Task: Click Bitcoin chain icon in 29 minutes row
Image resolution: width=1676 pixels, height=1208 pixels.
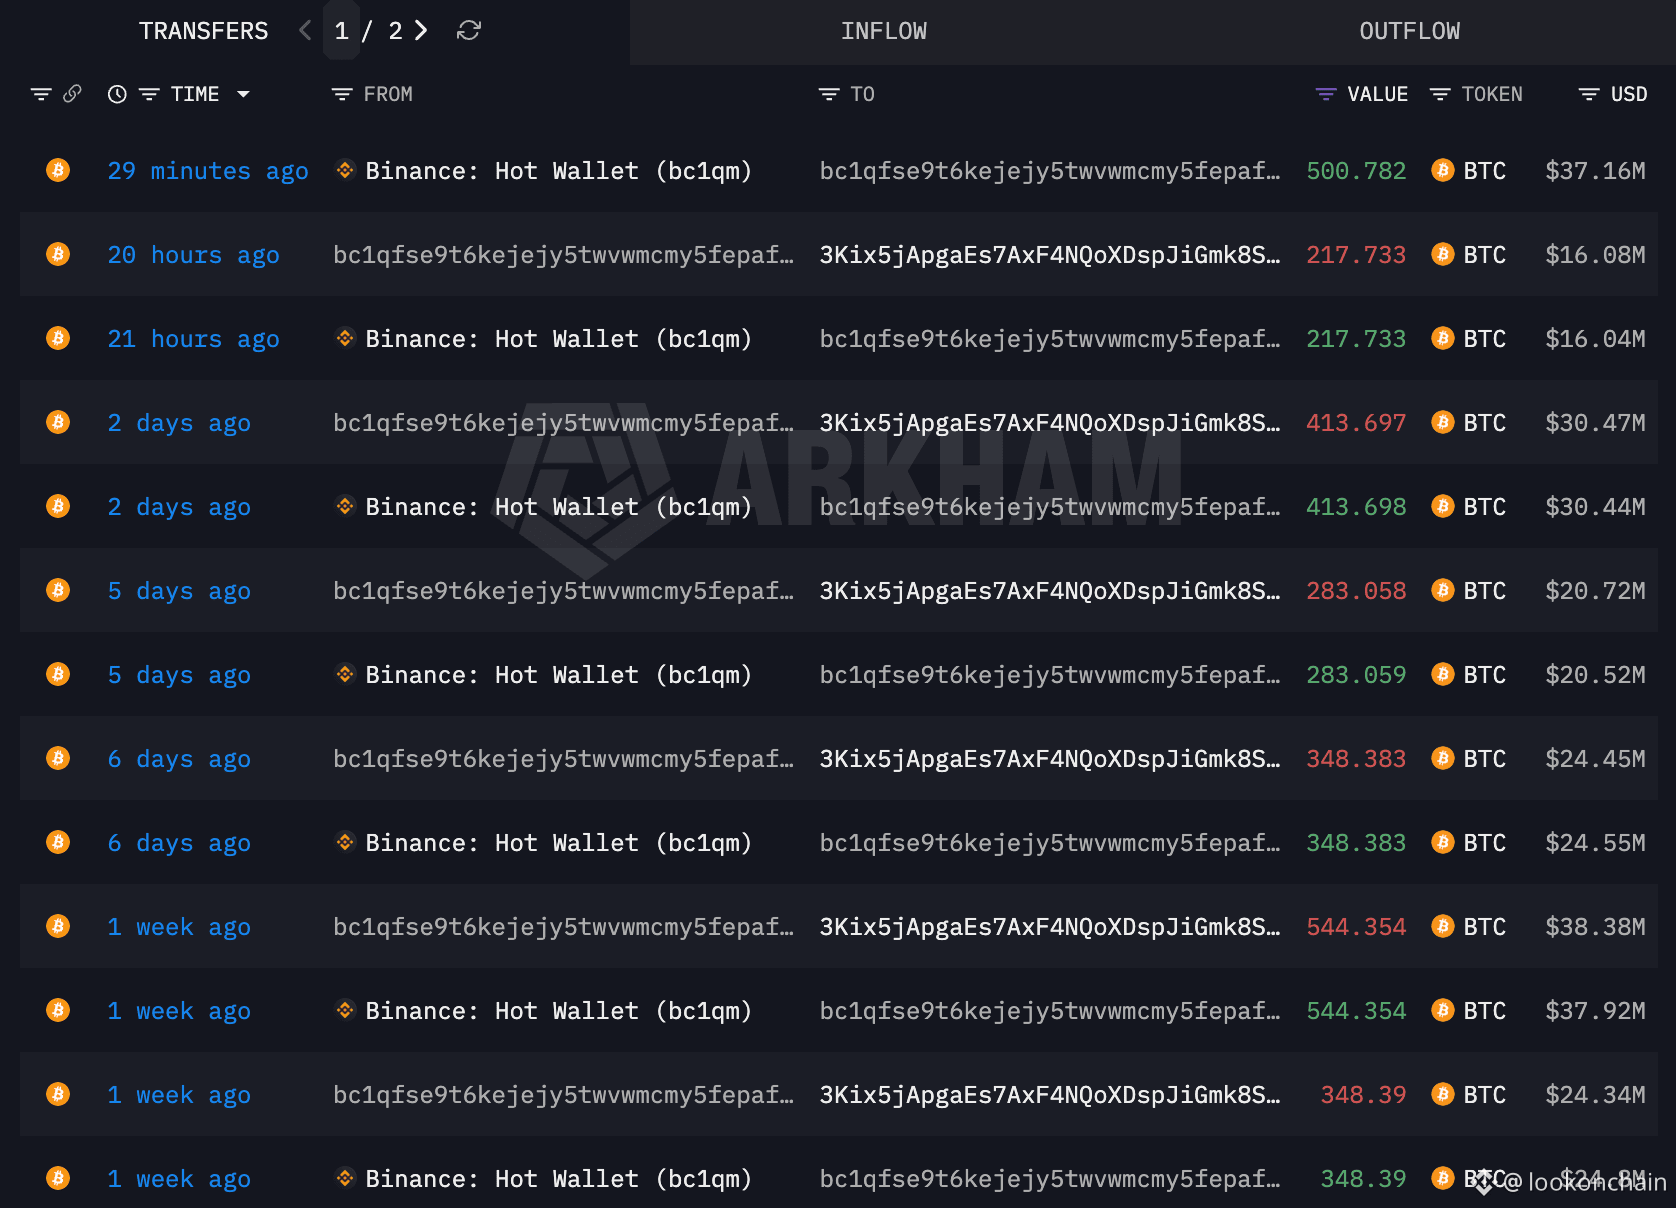Action: (58, 170)
